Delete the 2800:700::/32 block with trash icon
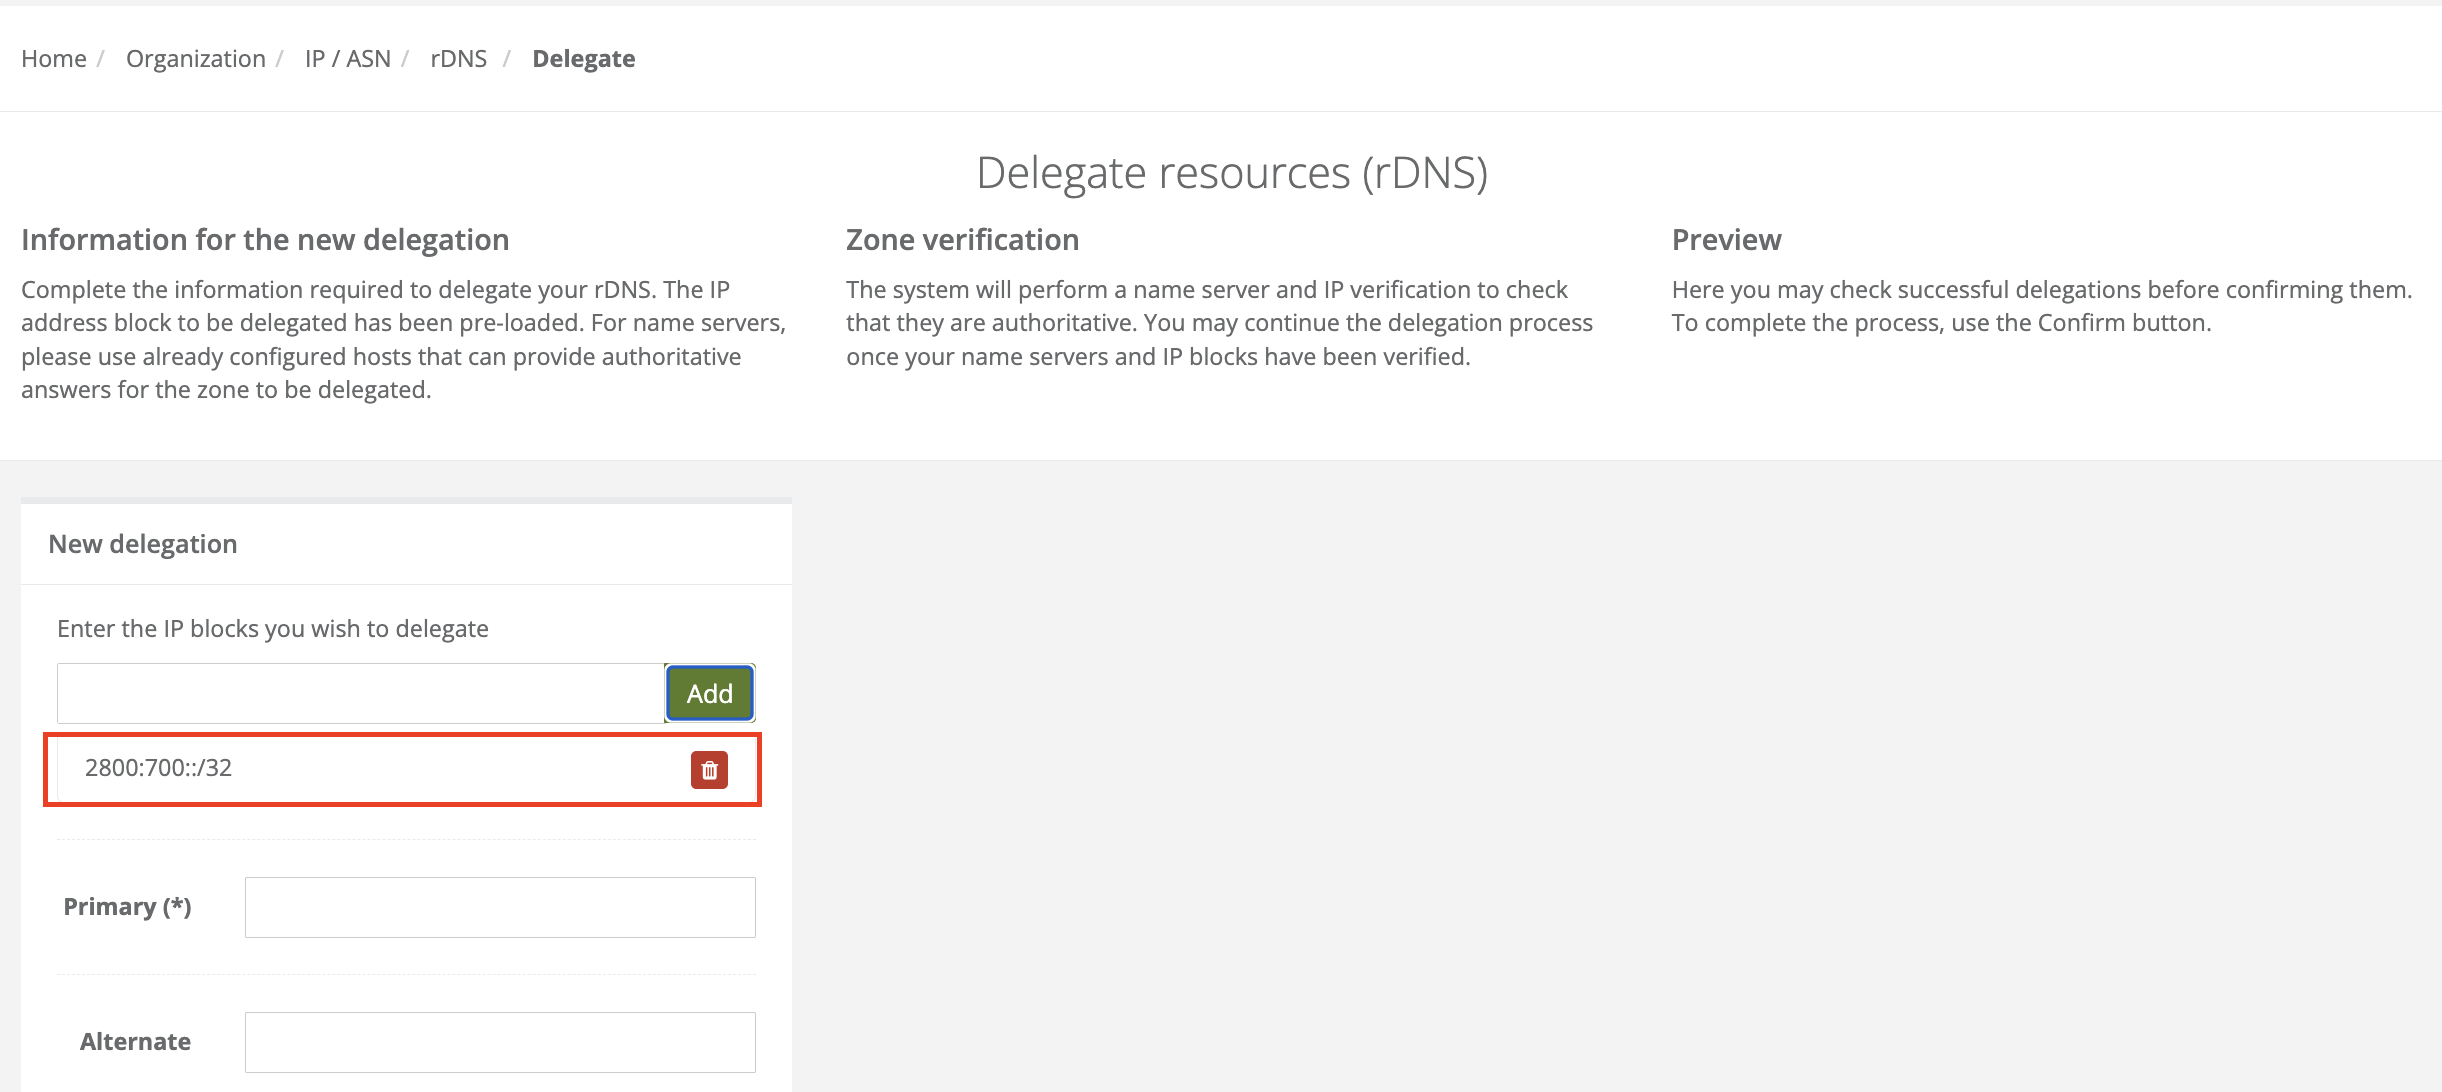 [x=709, y=770]
